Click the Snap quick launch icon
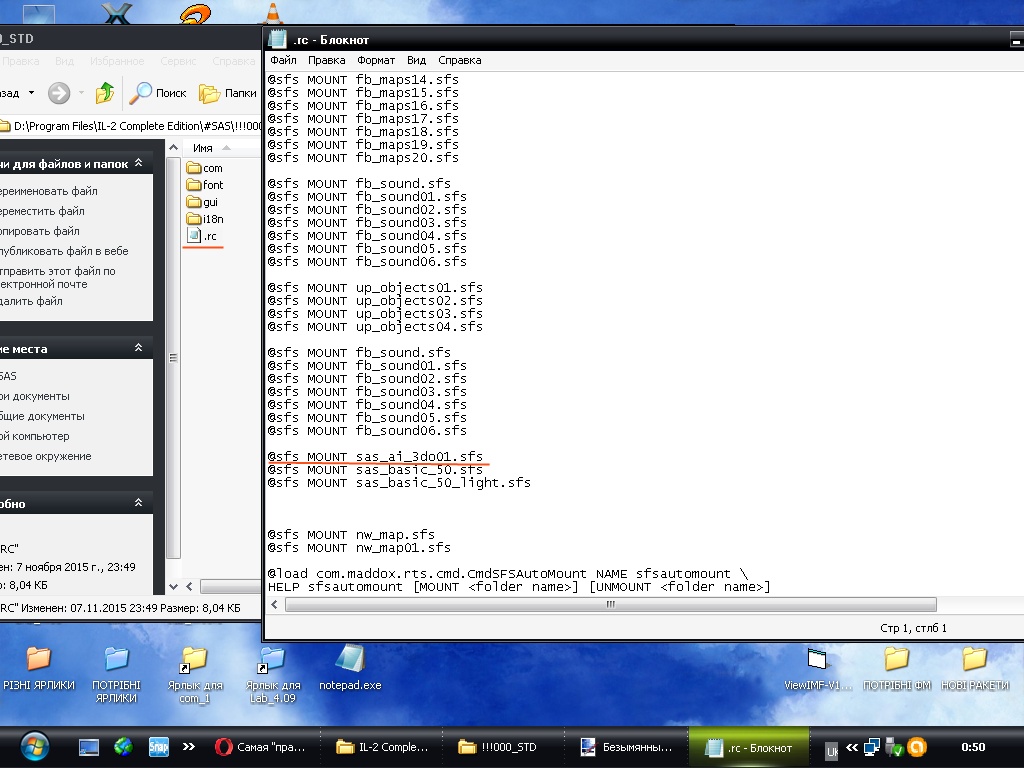 tap(158, 746)
